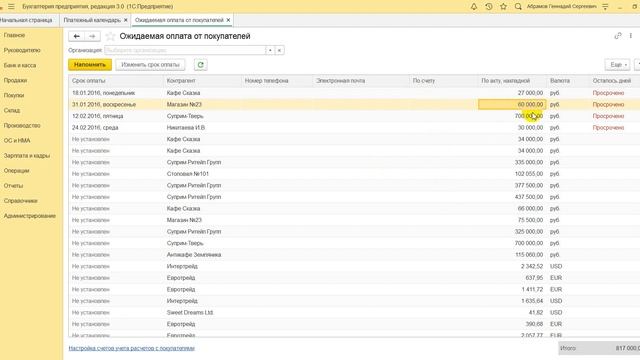Open the Справочники section
This screenshot has width=640, height=360.
pos(20,201)
